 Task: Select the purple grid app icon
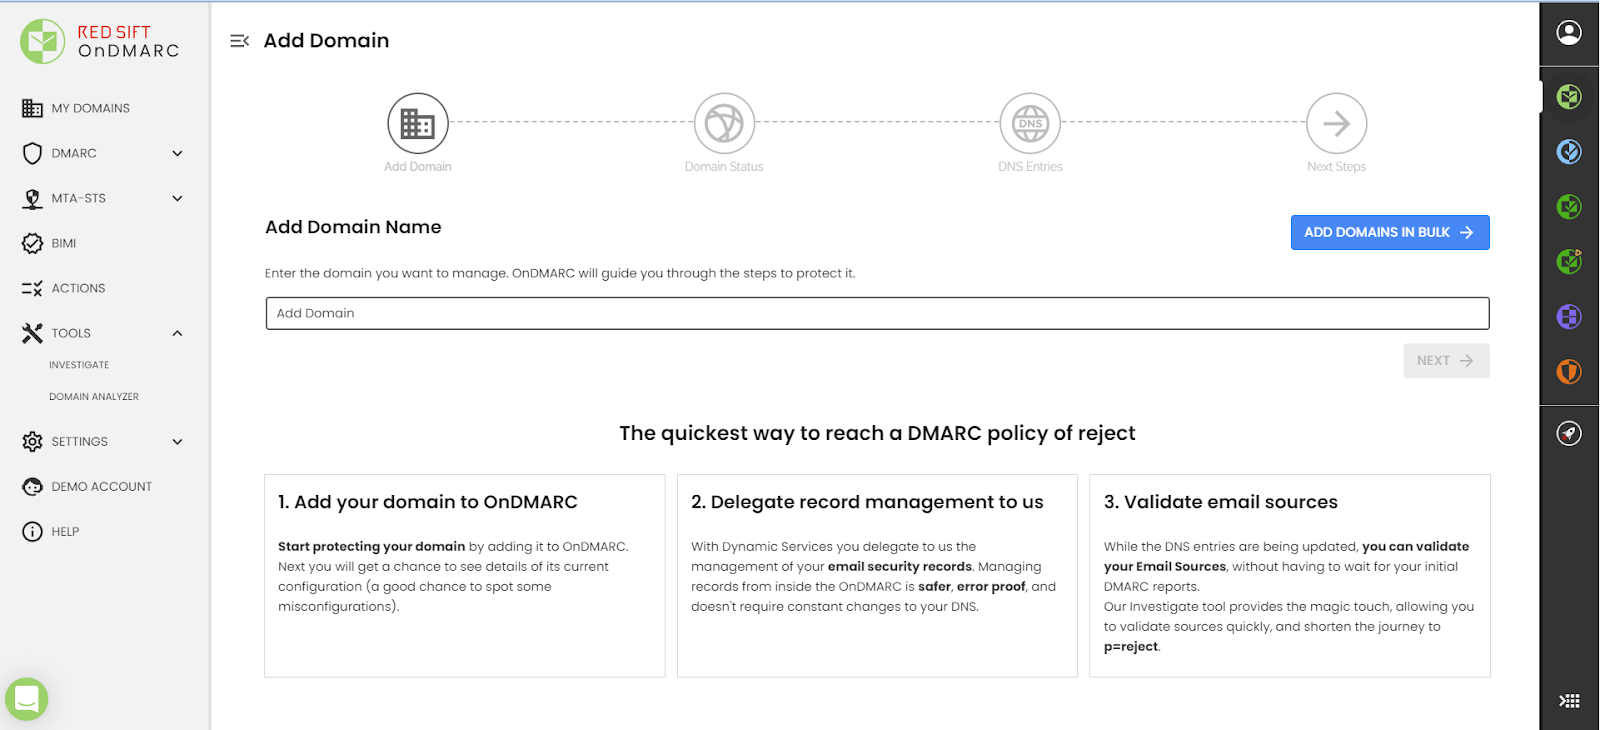point(1569,317)
